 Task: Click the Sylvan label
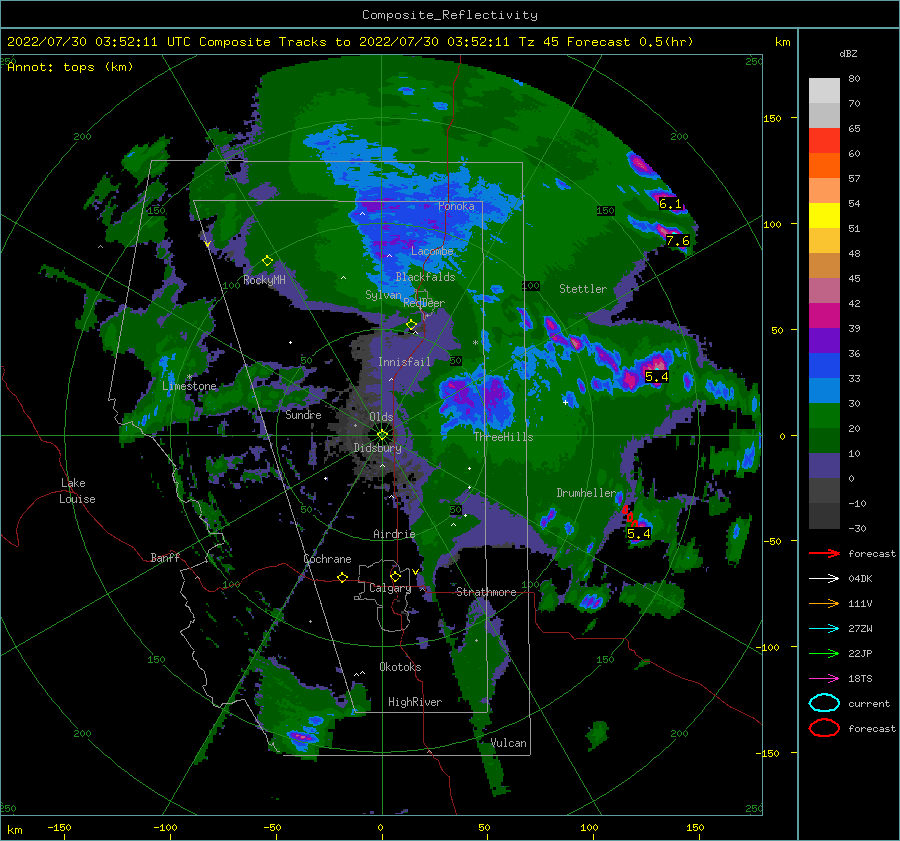click(x=383, y=295)
